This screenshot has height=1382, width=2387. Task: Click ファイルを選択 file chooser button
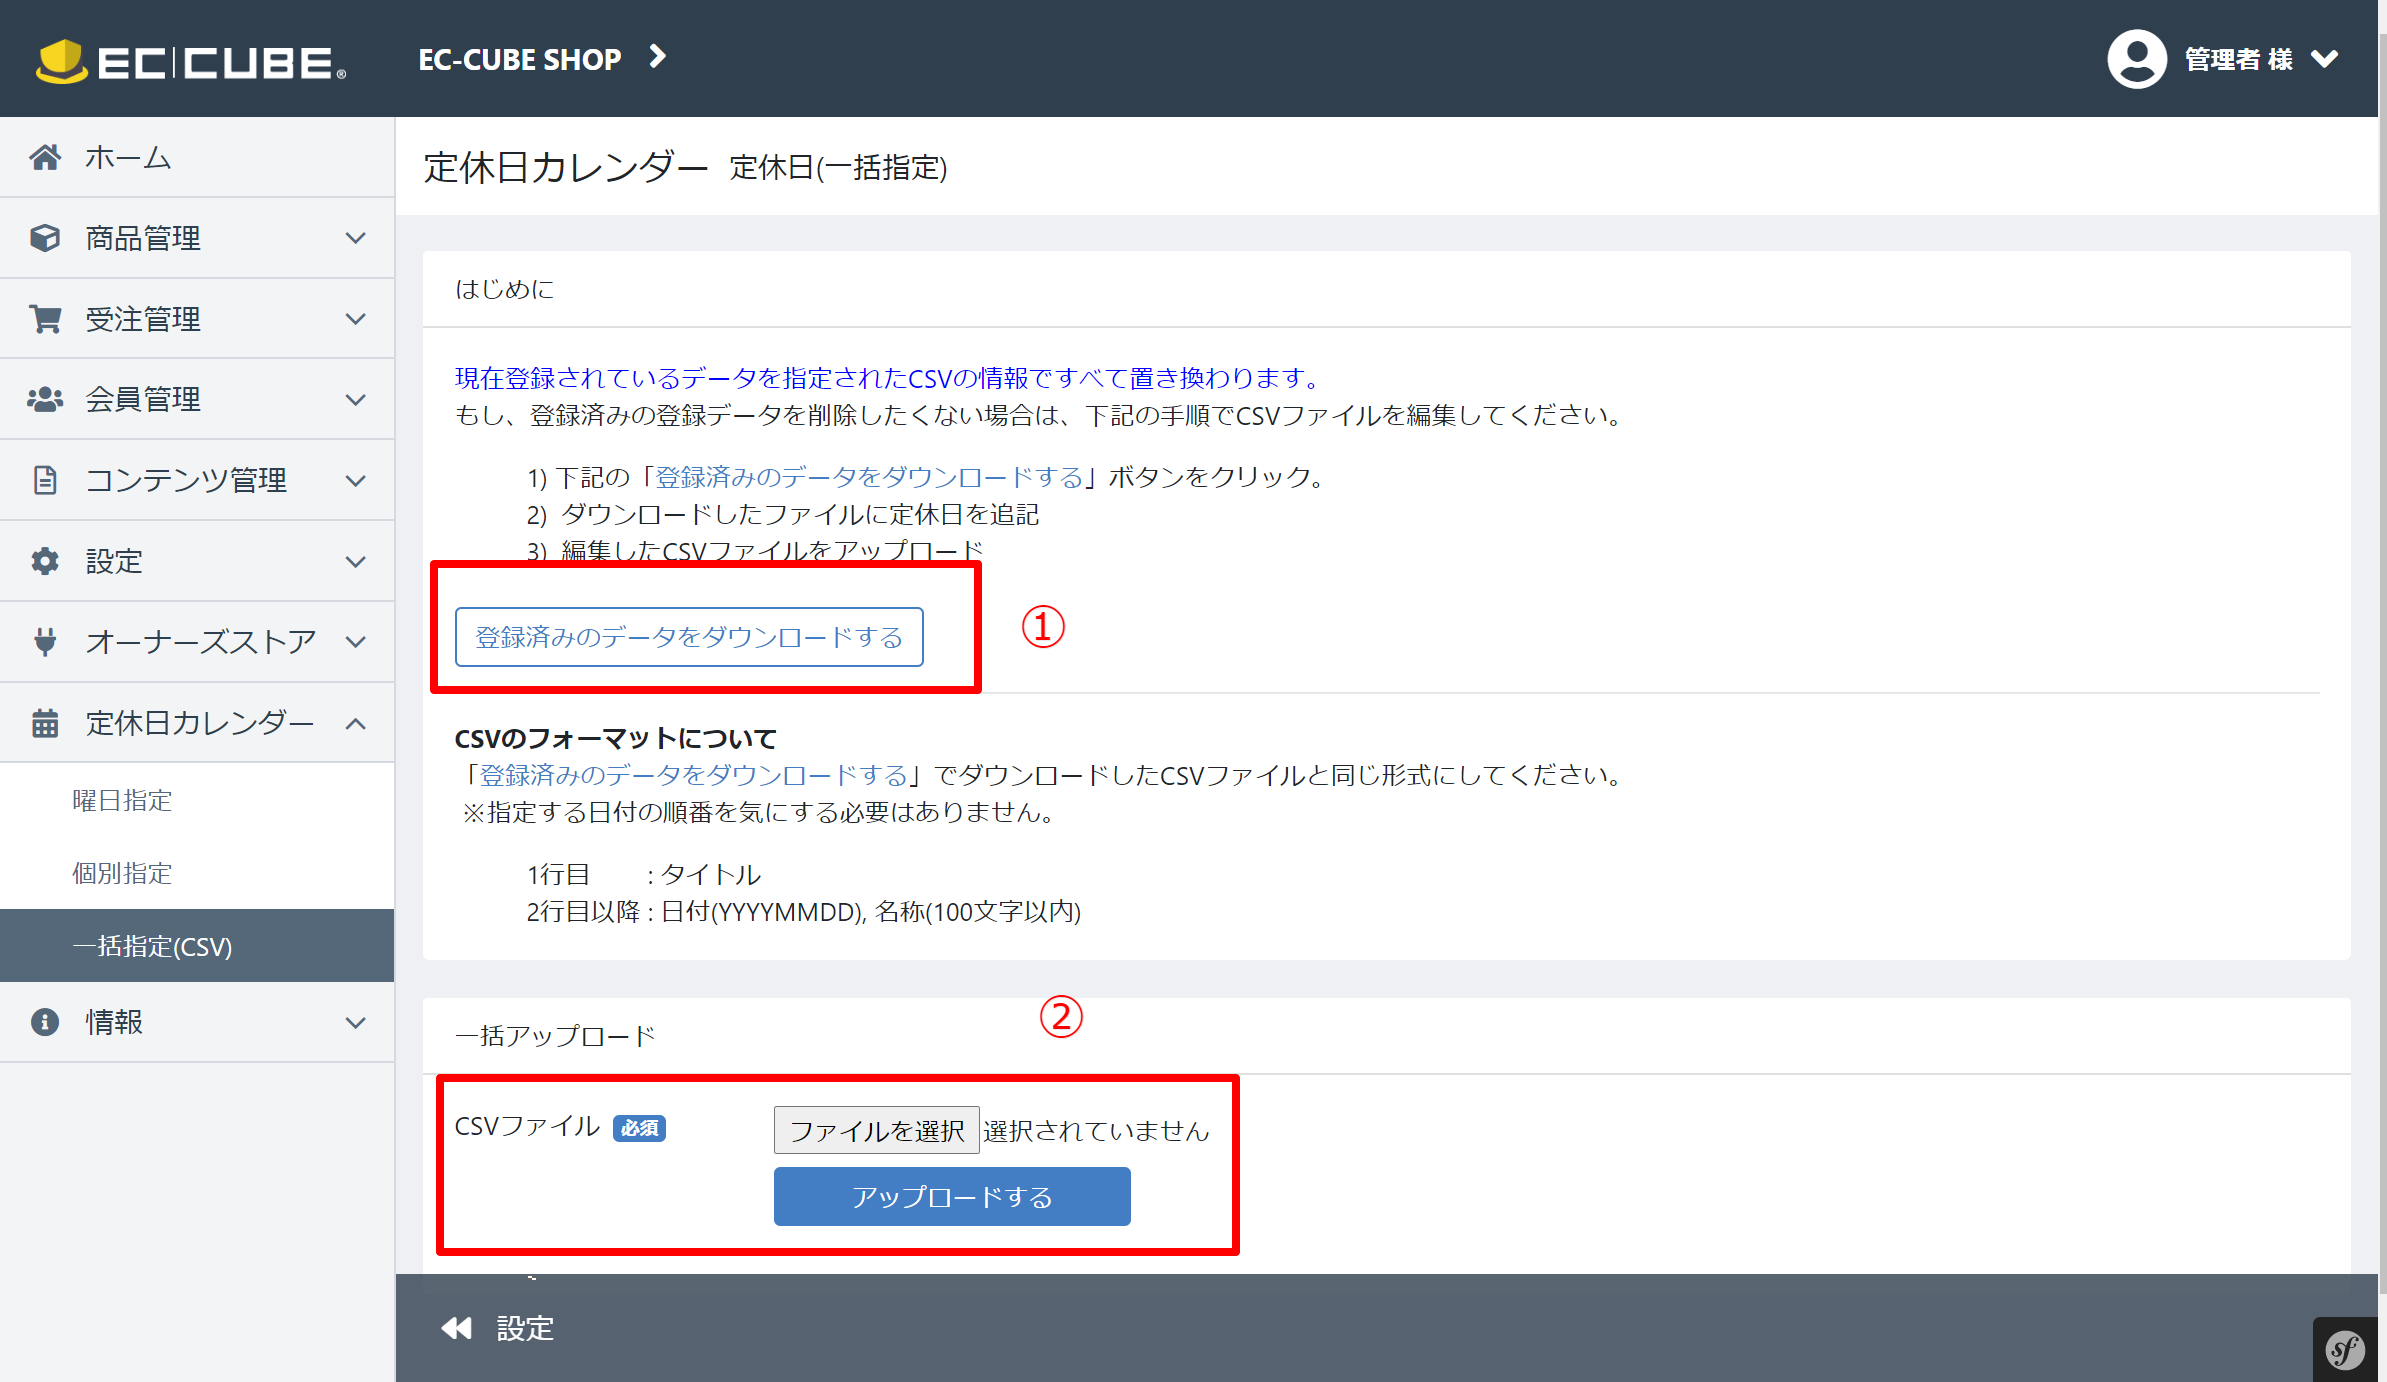click(x=876, y=1130)
